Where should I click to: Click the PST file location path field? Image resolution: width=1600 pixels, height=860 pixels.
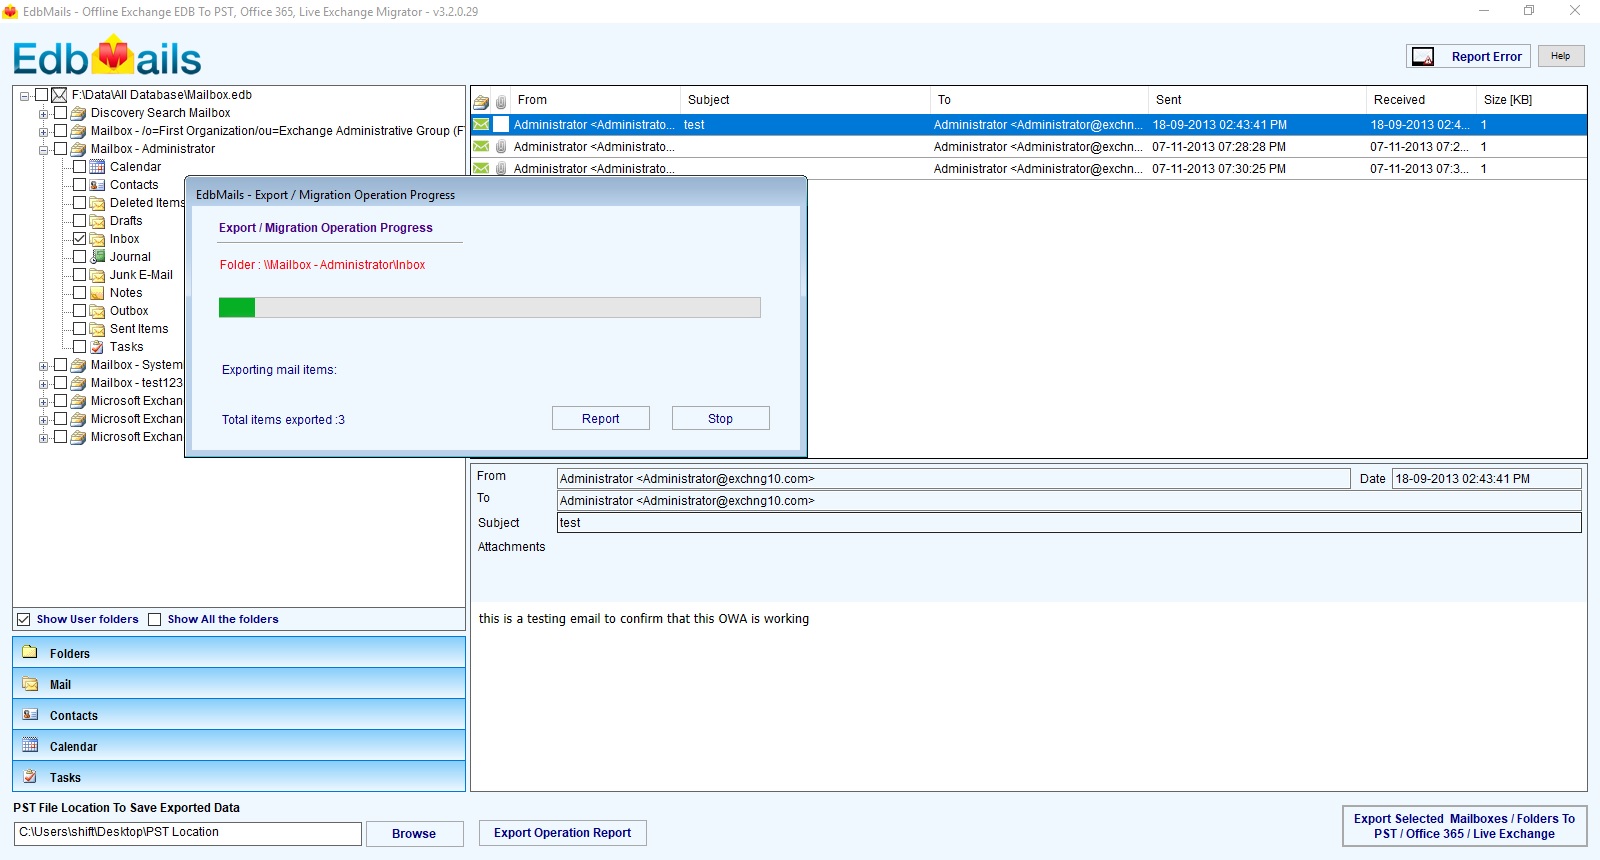[x=187, y=833]
